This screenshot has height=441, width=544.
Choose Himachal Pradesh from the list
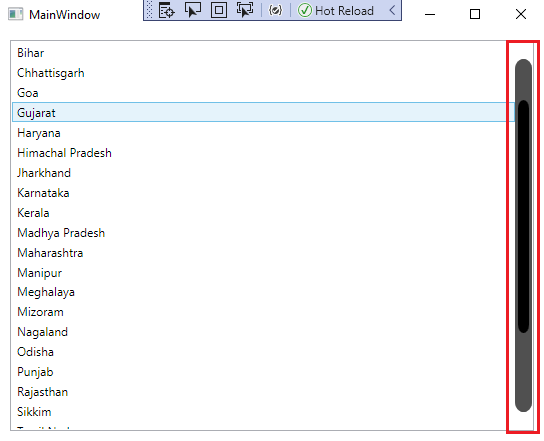tap(263, 153)
